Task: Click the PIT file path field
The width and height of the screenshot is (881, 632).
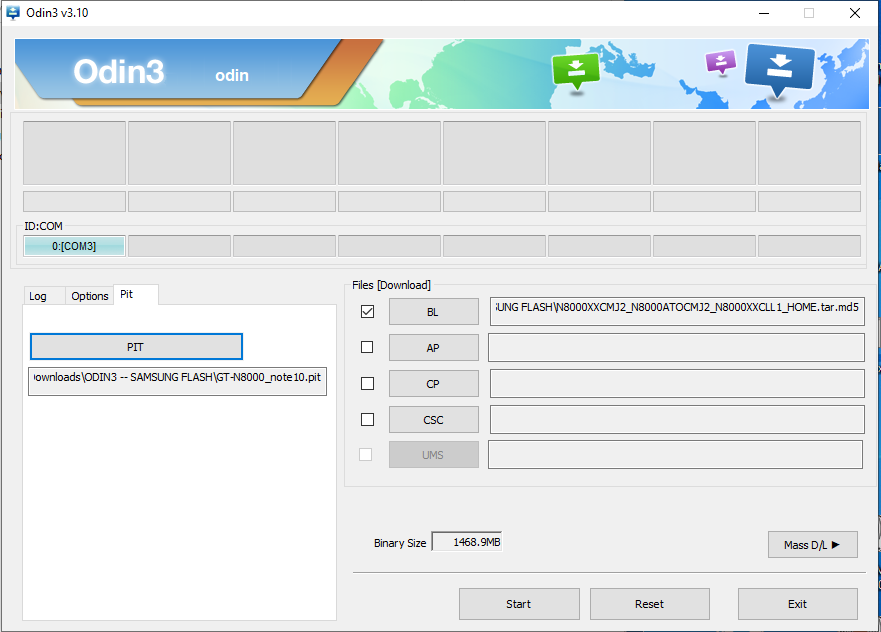Action: pyautogui.click(x=178, y=381)
